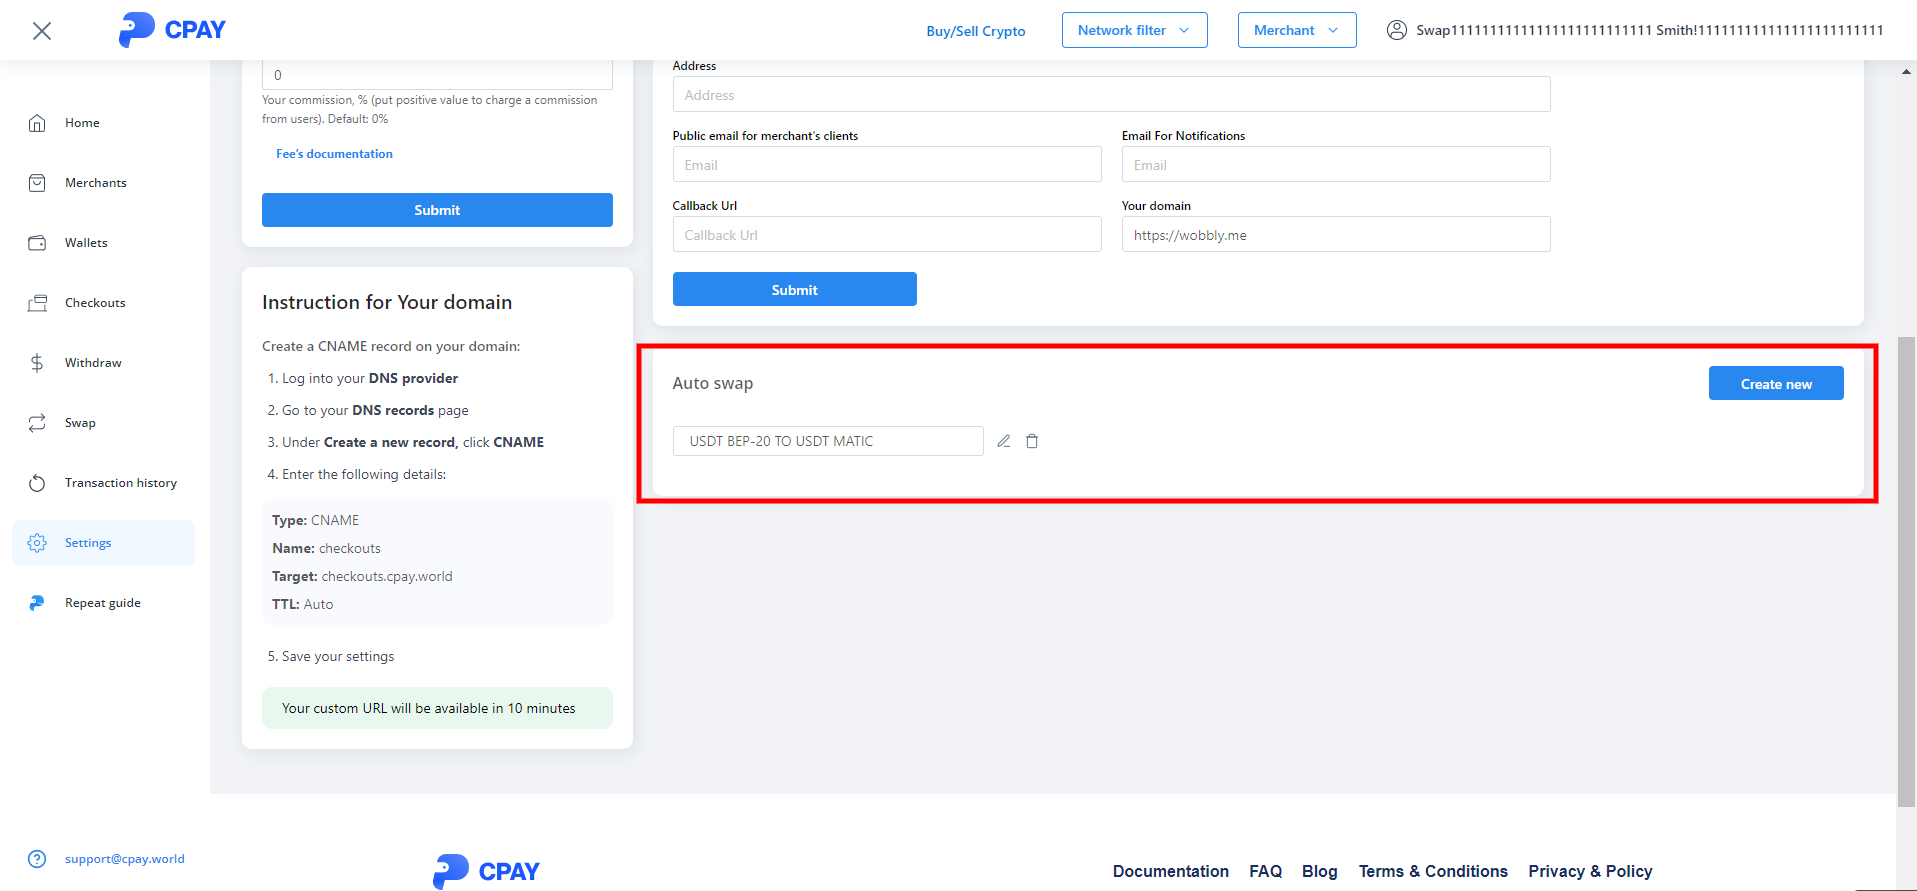
Task: Click the Buy/Sell Crypto link
Action: [975, 31]
